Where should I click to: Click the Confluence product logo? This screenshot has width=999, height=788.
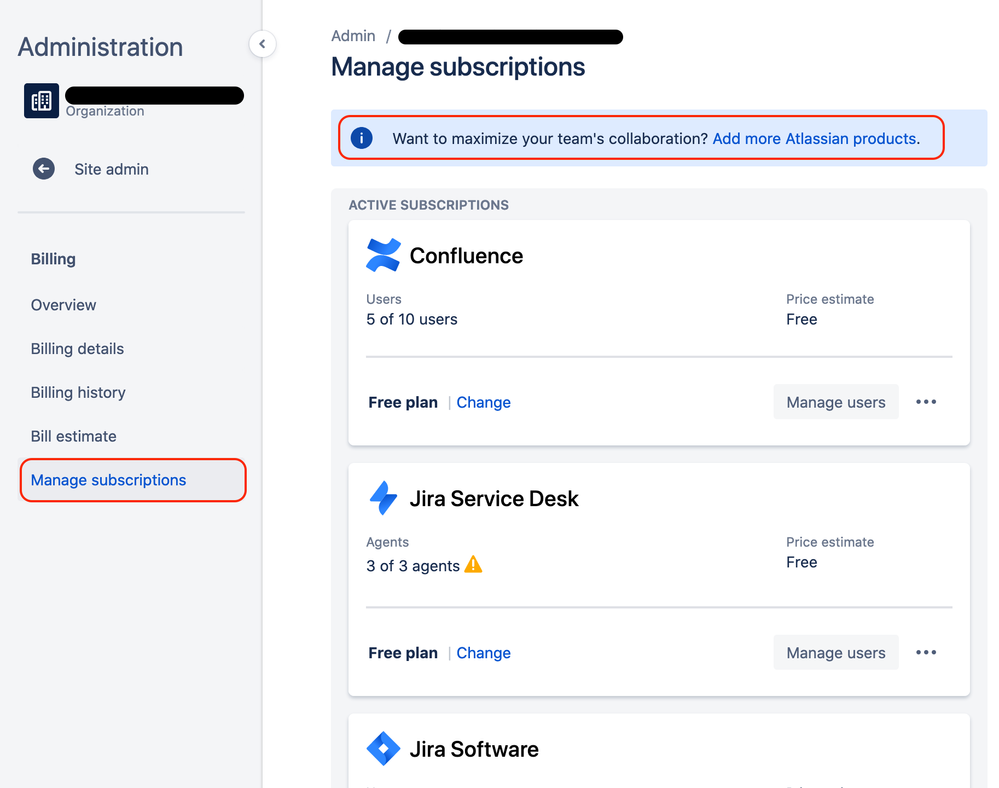383,256
